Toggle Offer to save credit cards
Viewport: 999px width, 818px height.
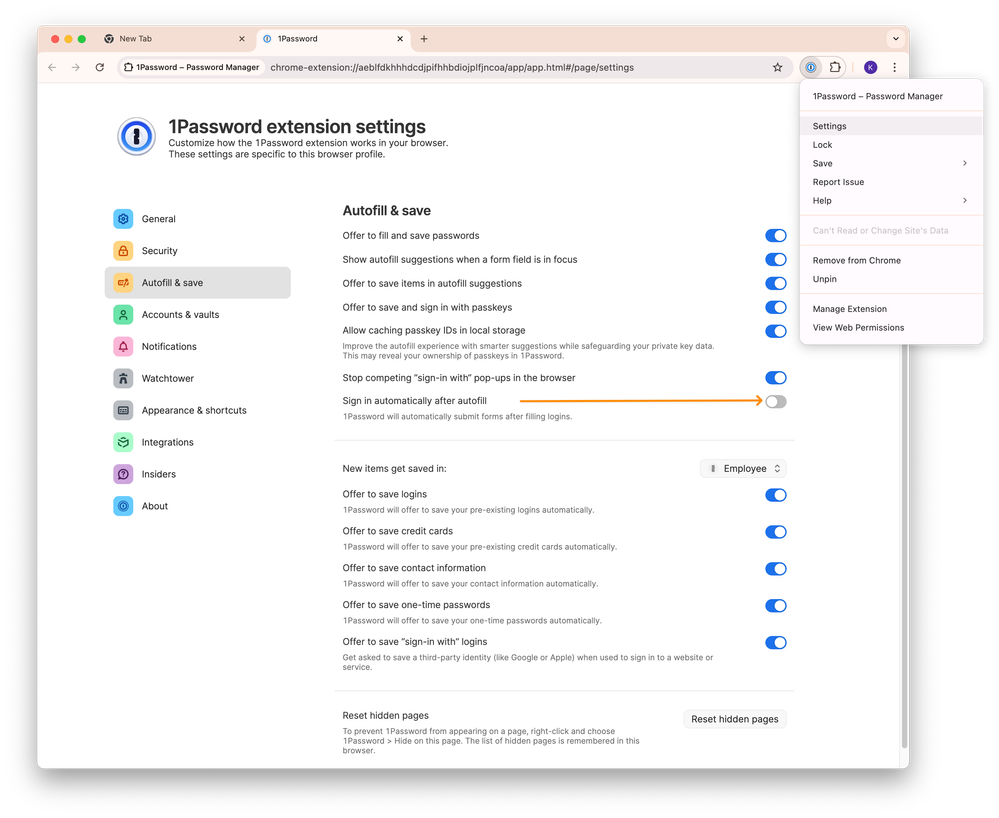click(x=775, y=532)
